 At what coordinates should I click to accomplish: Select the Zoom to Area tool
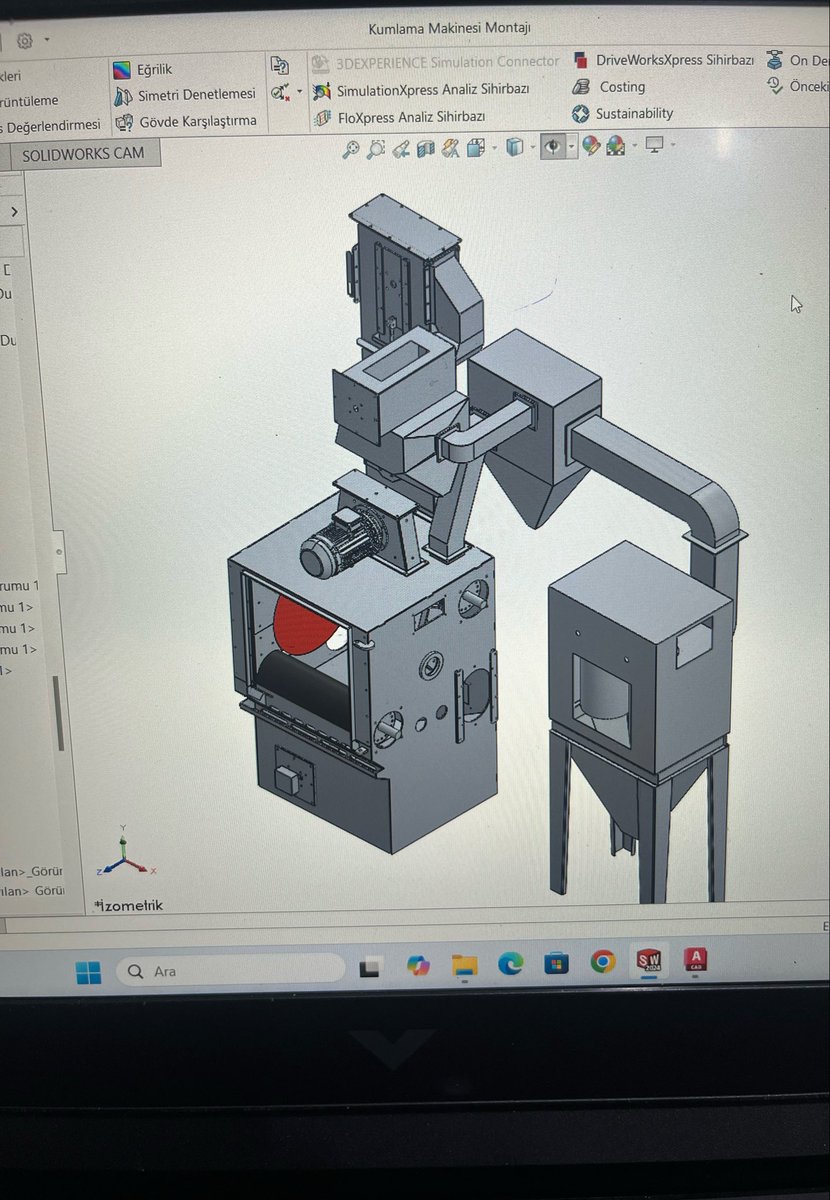click(x=376, y=149)
